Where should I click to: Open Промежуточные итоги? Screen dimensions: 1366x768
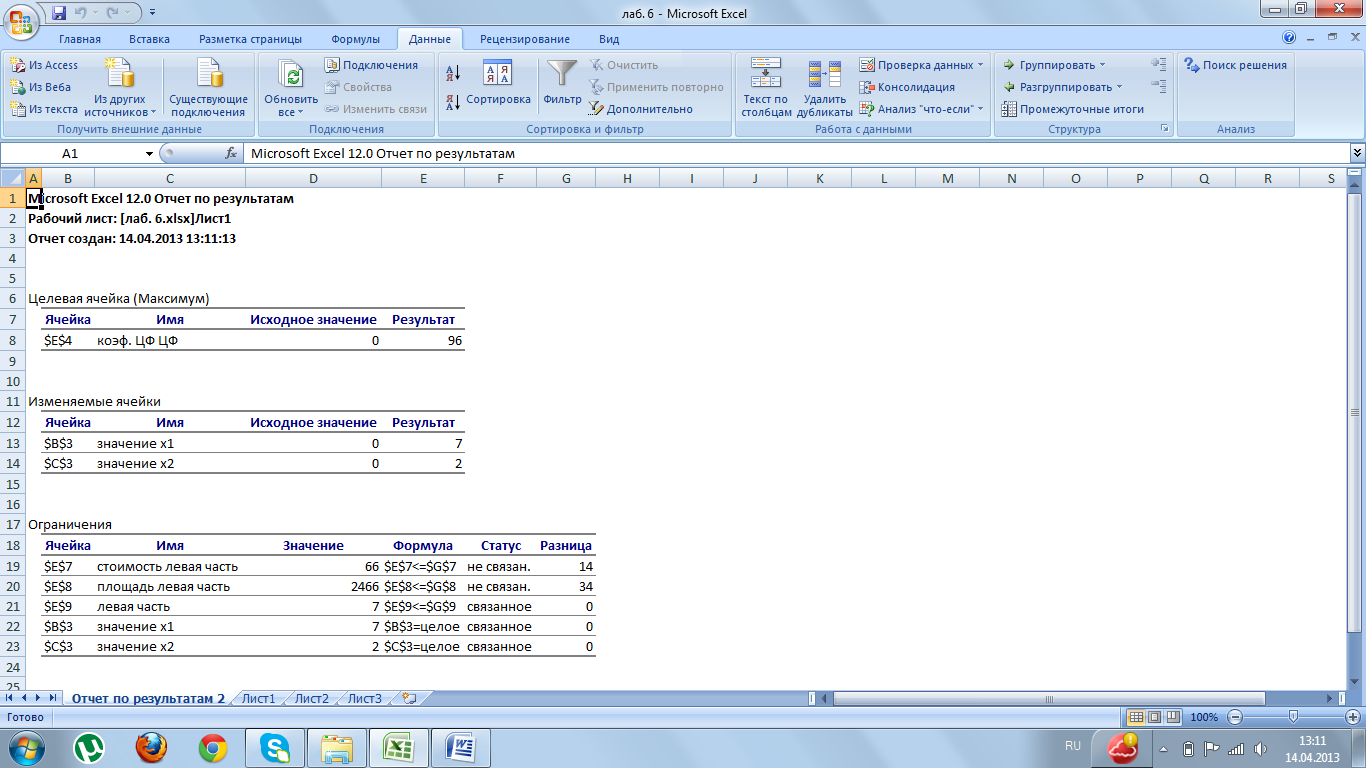(x=1074, y=109)
